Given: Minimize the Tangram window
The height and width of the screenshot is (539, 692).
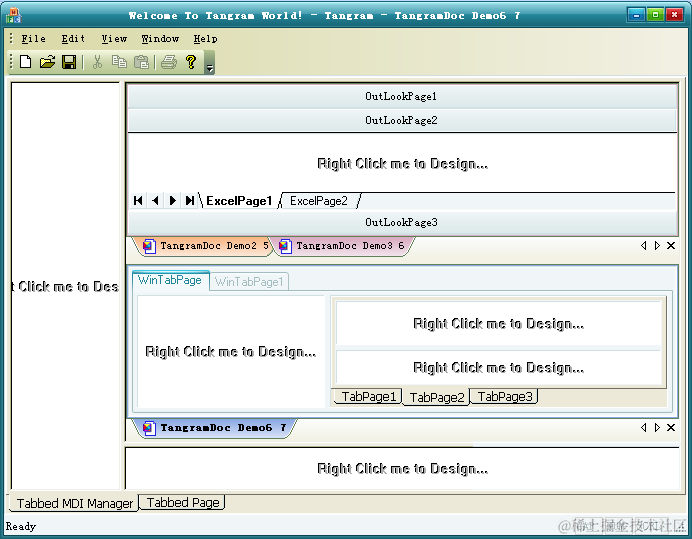Looking at the screenshot, I should point(636,15).
